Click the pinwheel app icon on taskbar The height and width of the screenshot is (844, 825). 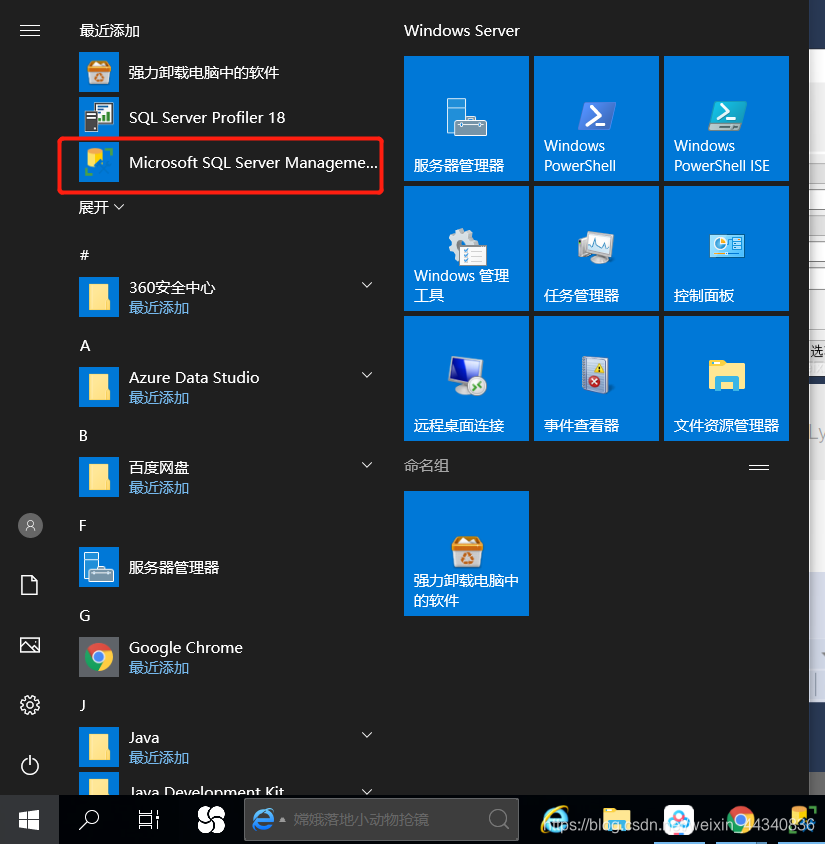click(211, 820)
